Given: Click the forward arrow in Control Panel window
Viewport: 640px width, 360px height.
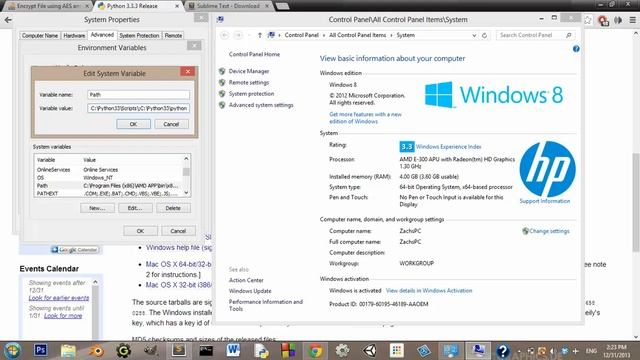Looking at the screenshot, I should coord(238,36).
